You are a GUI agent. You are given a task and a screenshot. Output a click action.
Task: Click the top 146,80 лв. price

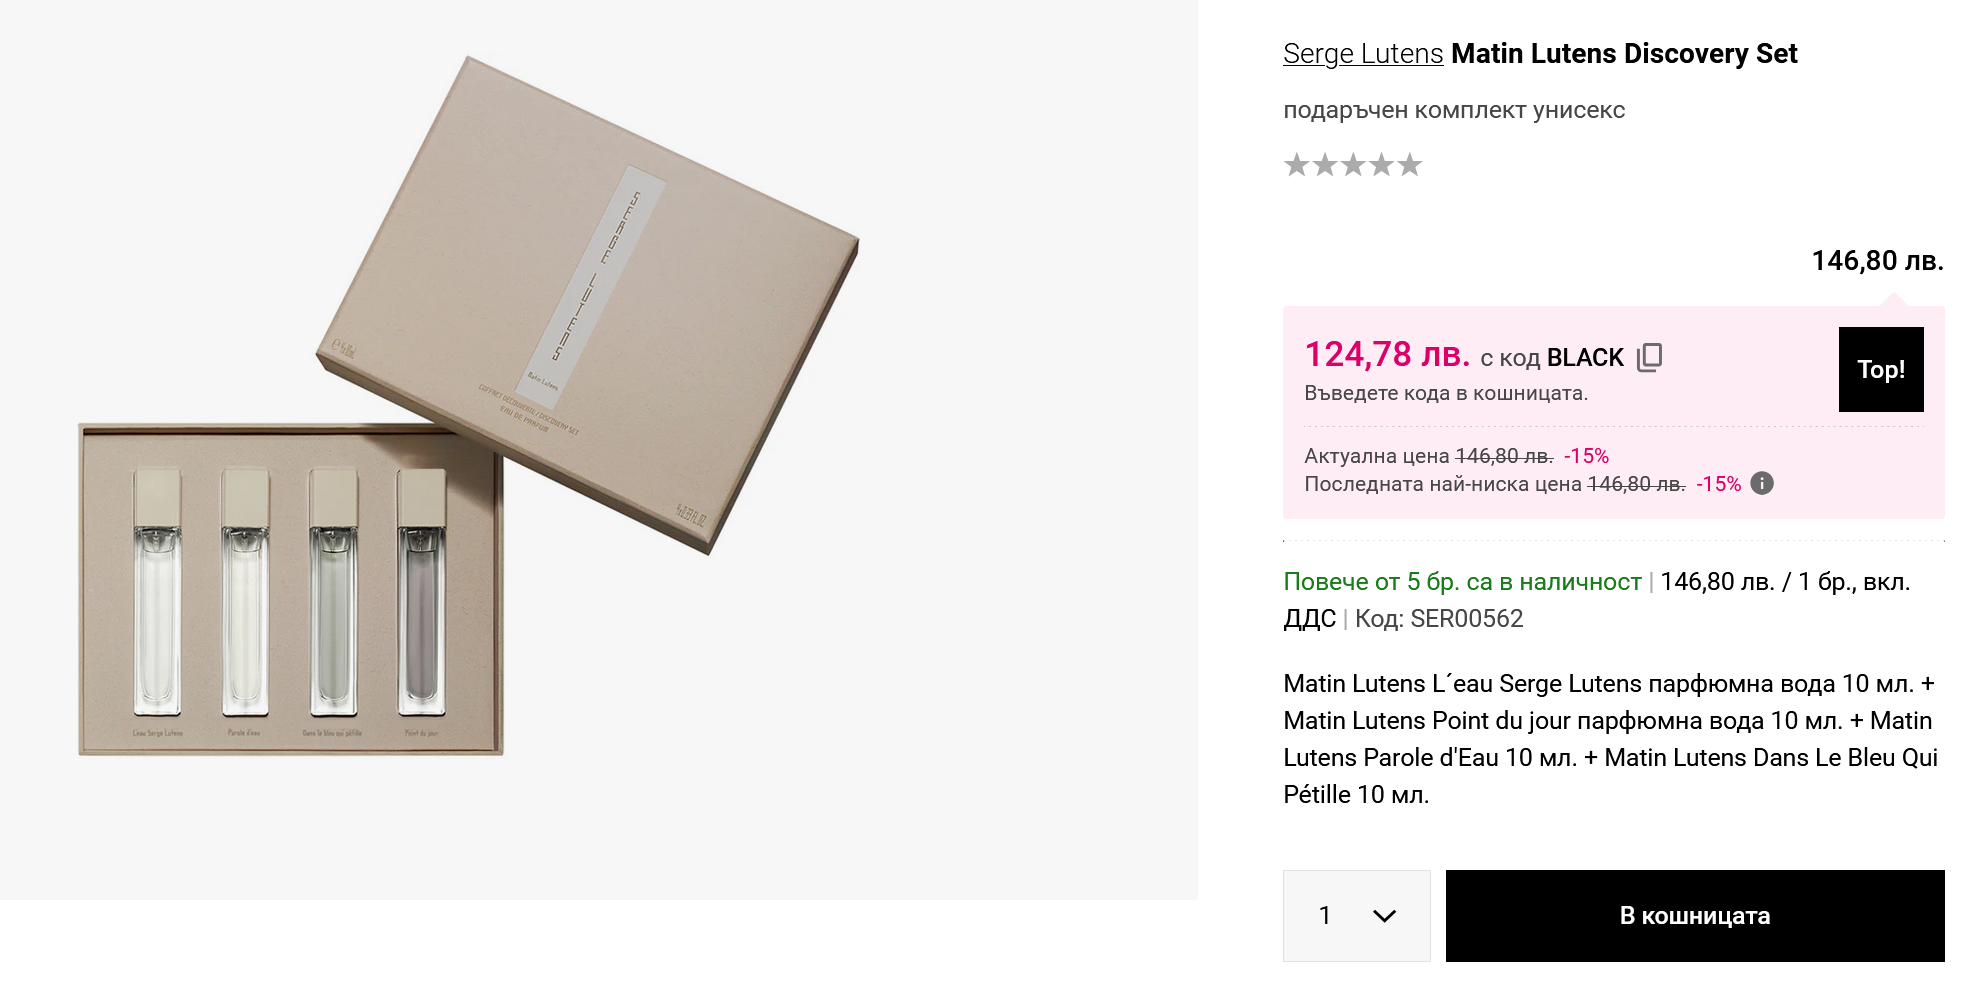pos(1877,261)
